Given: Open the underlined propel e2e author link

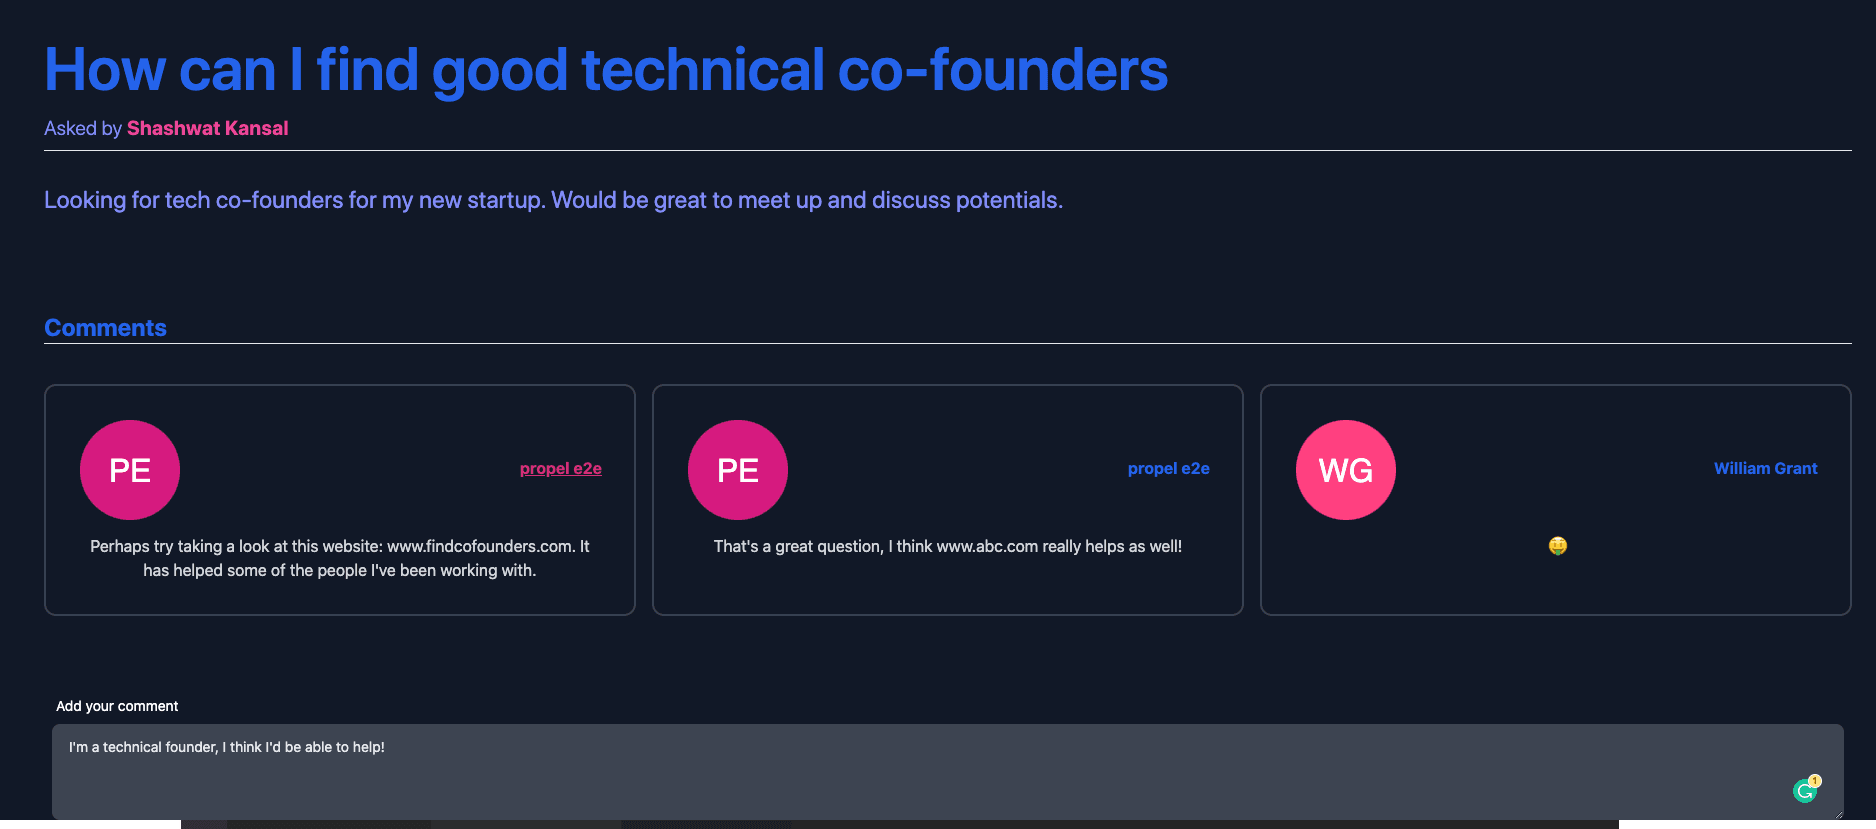Looking at the screenshot, I should pos(561,468).
